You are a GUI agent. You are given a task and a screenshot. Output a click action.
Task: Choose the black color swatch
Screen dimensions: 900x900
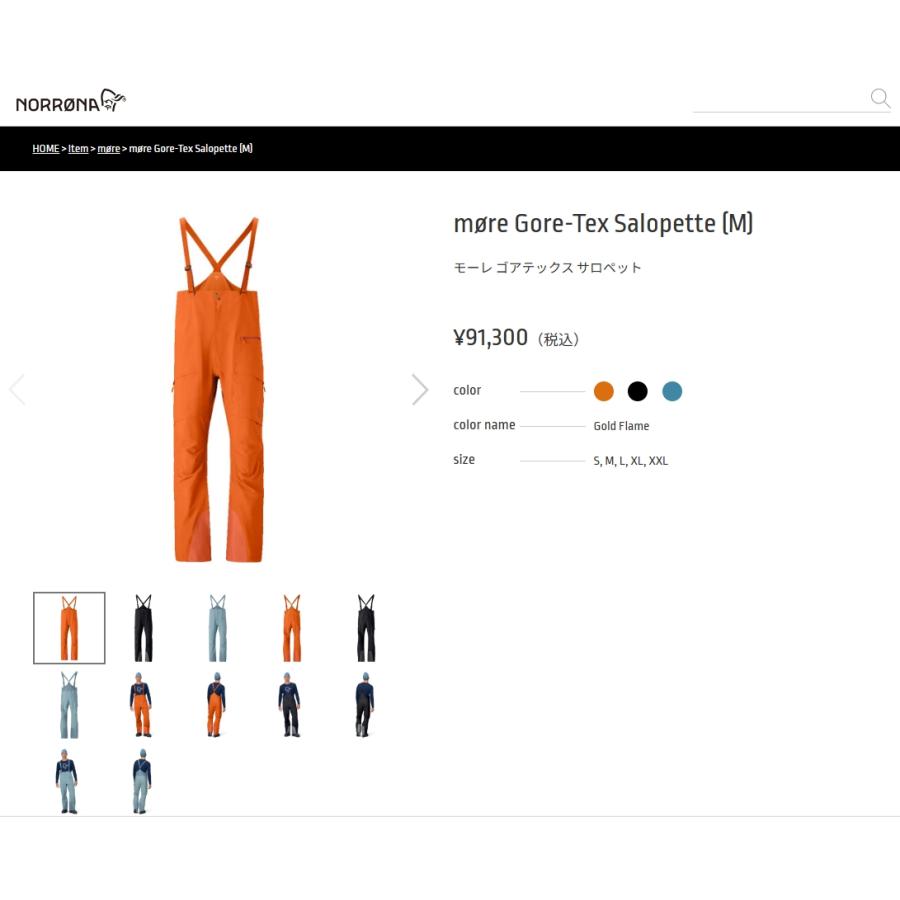click(x=637, y=391)
